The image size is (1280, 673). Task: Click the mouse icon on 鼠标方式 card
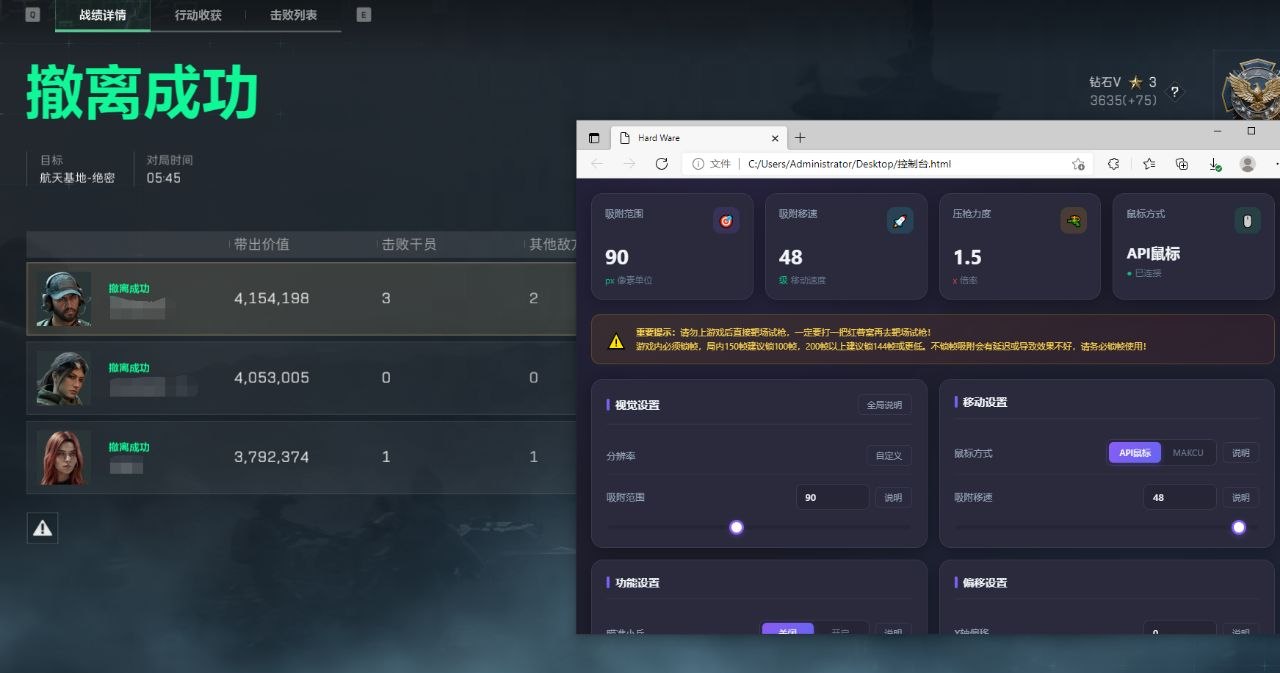click(1248, 221)
